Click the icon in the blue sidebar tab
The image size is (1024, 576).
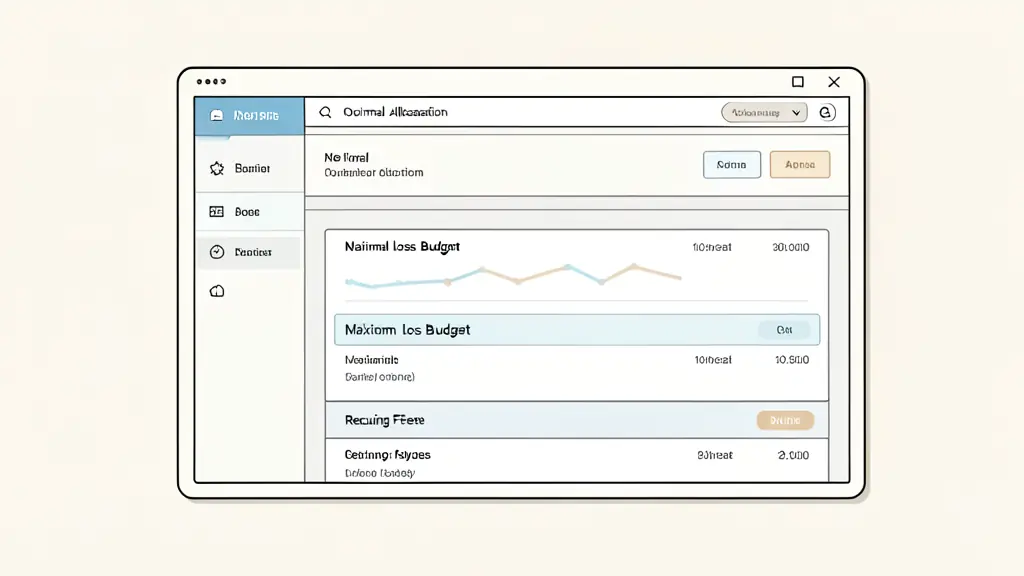(216, 116)
